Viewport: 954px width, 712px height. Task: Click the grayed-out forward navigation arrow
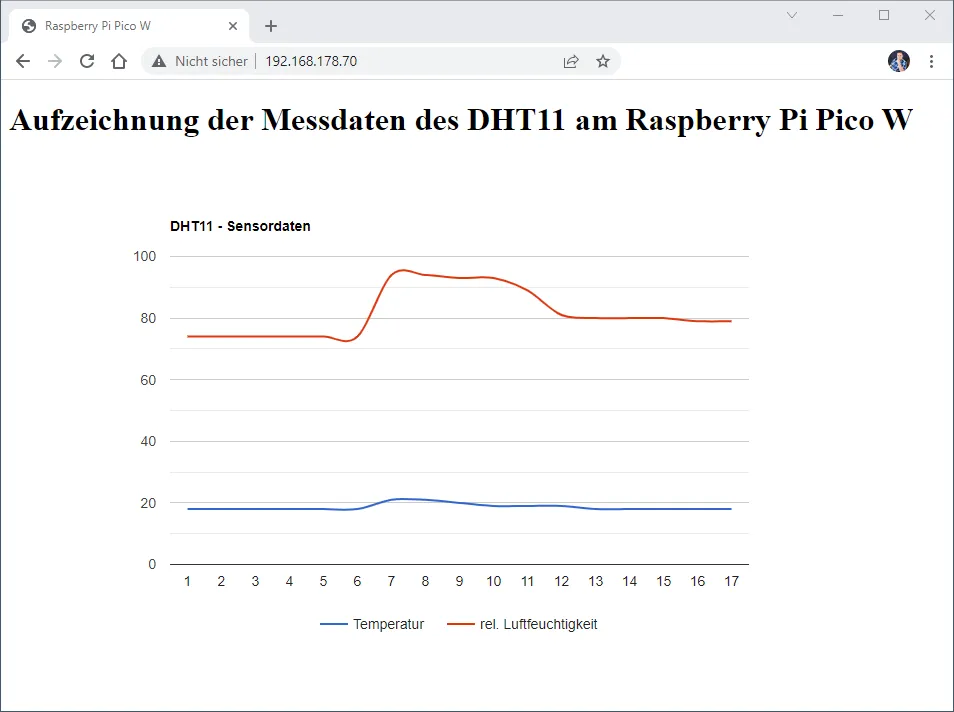54,61
